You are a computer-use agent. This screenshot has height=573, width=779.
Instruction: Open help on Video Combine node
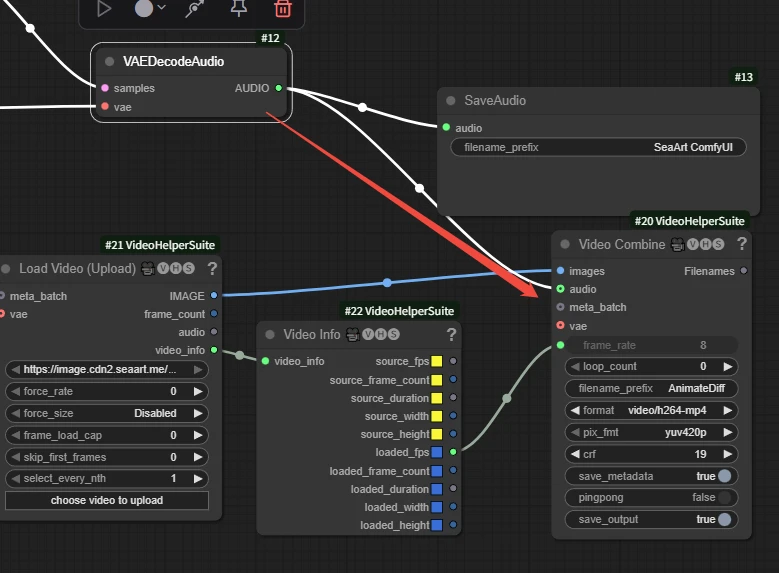pyautogui.click(x=741, y=244)
